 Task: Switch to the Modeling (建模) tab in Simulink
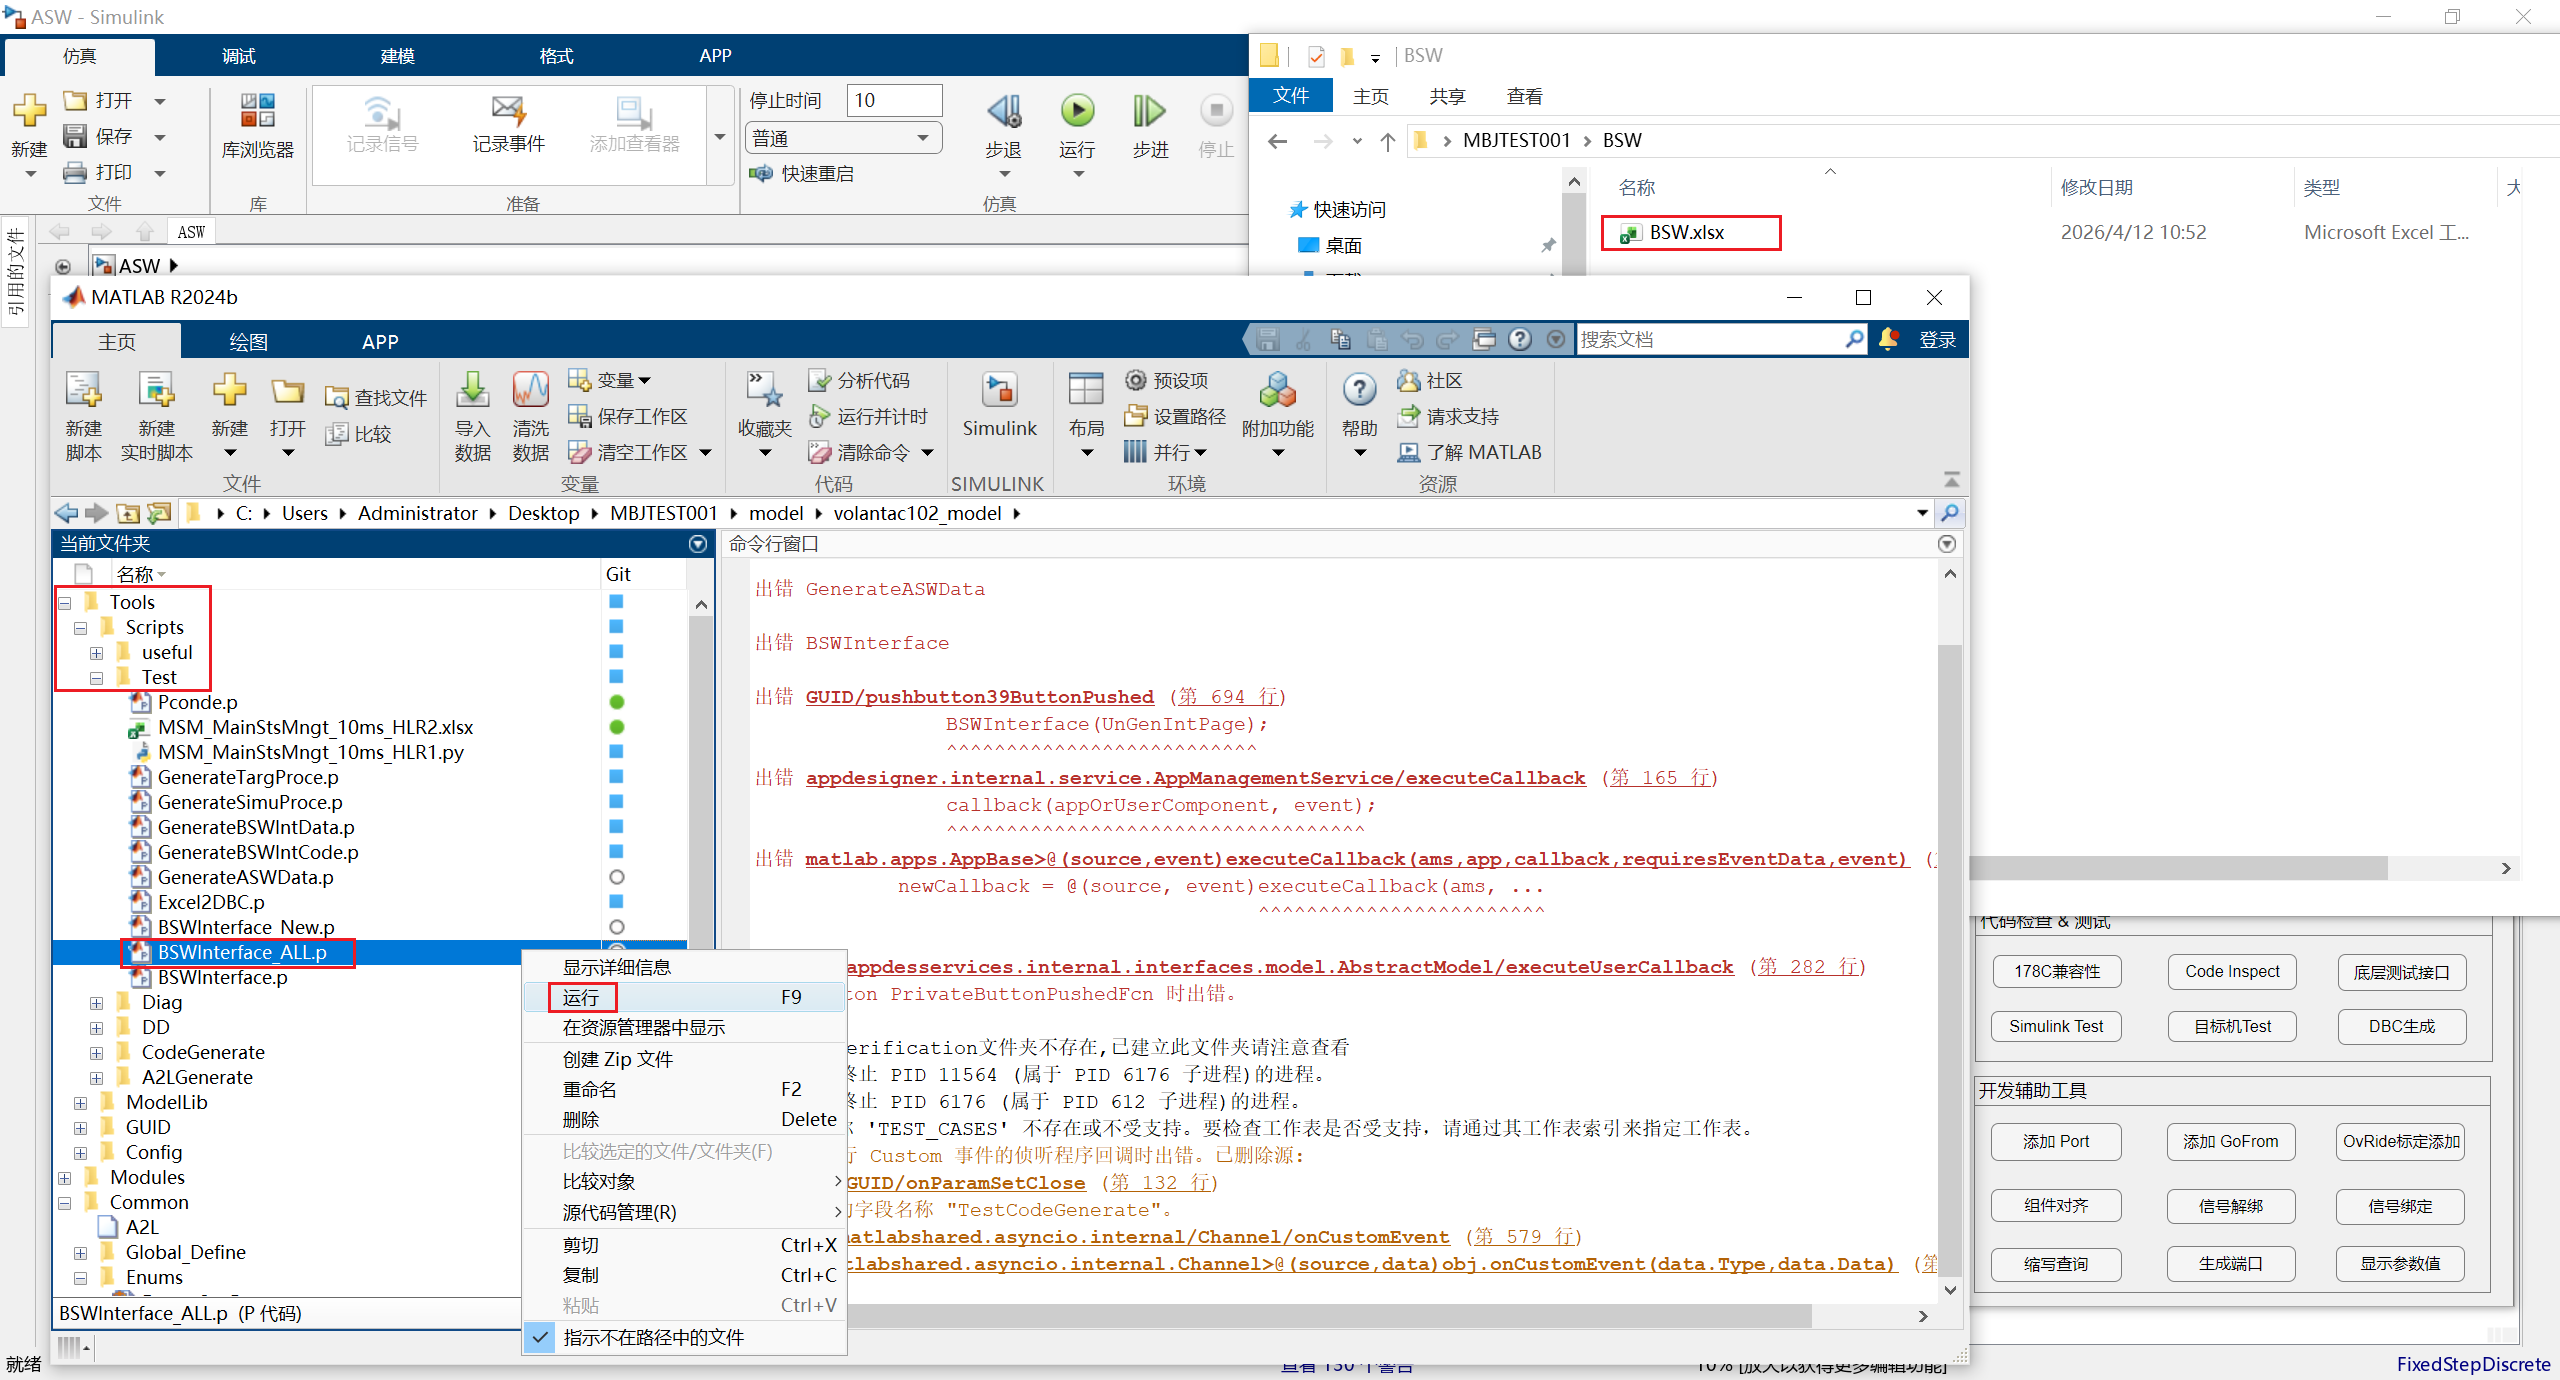tap(398, 56)
